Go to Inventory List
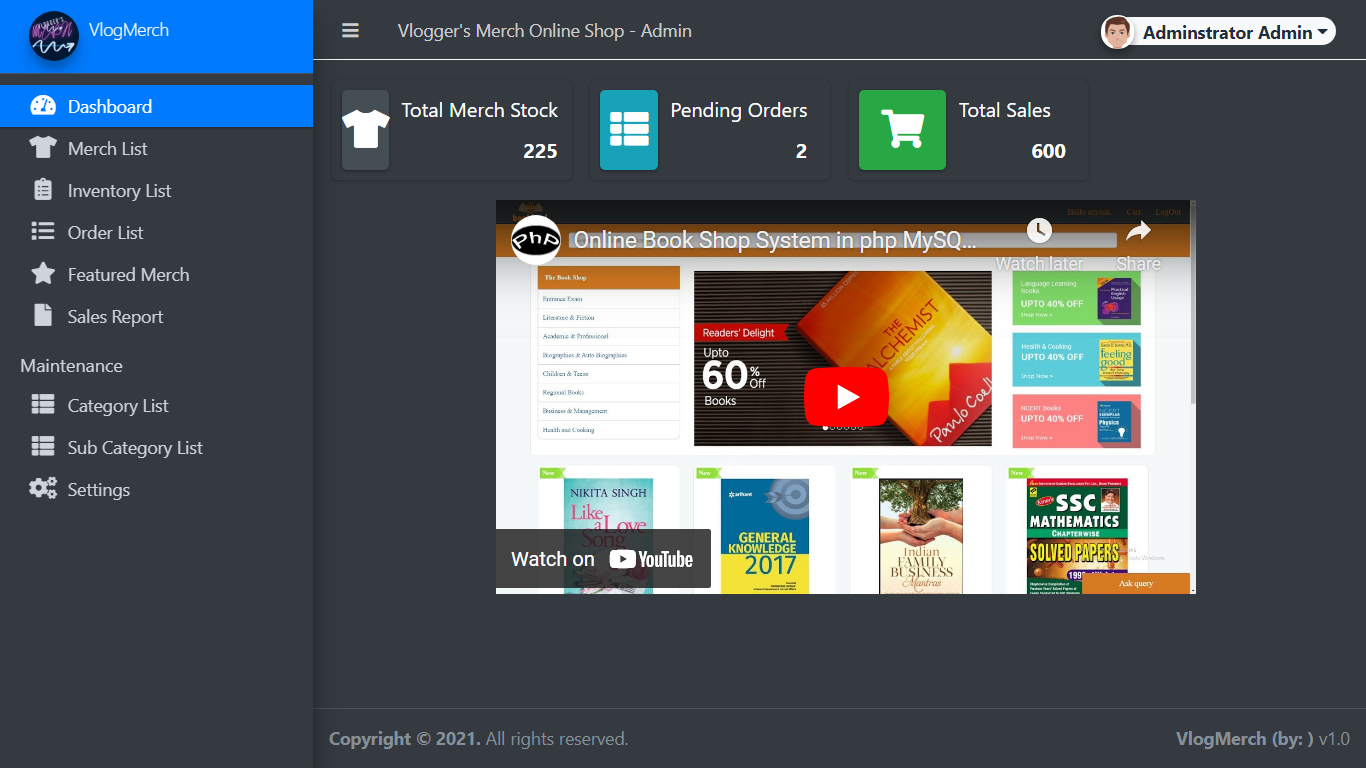The height and width of the screenshot is (768, 1366). pyautogui.click(x=156, y=190)
